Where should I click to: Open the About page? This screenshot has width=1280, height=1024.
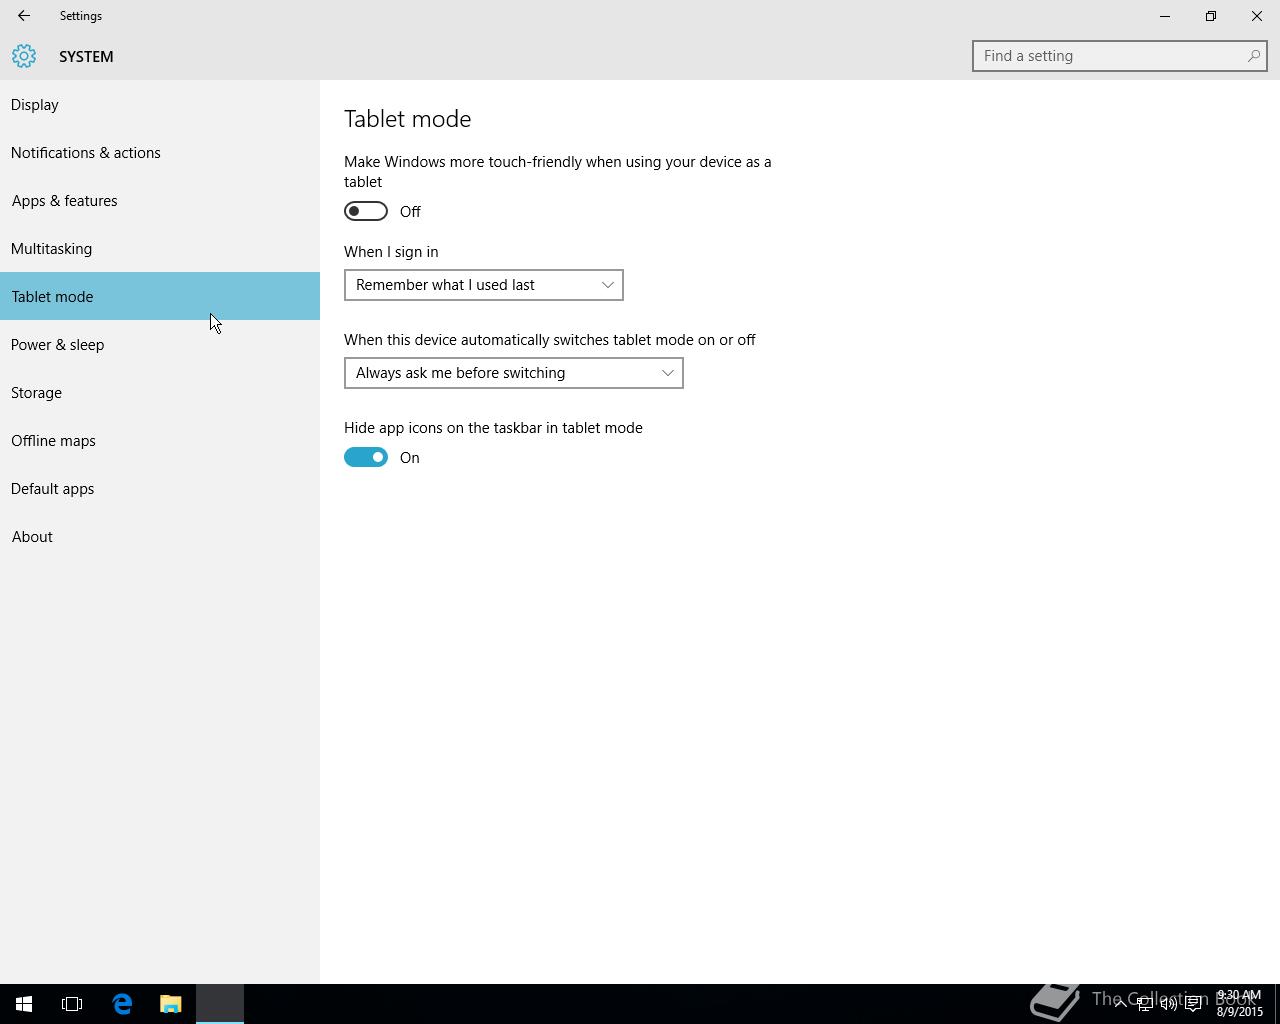[160, 537]
